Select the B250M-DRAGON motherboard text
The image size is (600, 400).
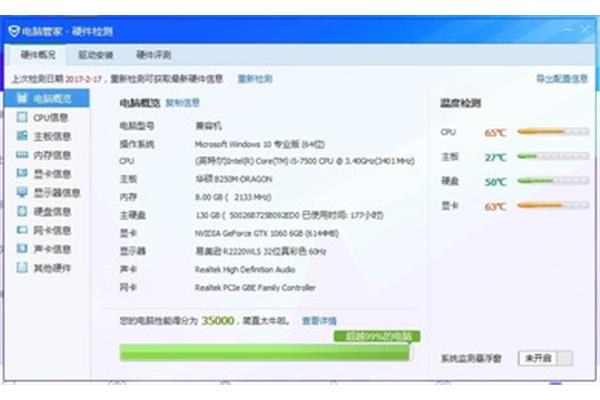coord(233,179)
